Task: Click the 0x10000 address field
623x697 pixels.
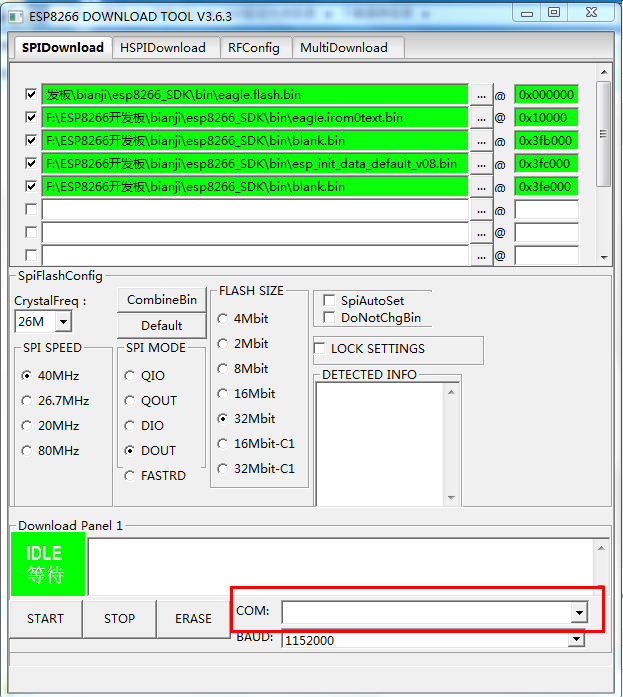Action: pyautogui.click(x=546, y=118)
